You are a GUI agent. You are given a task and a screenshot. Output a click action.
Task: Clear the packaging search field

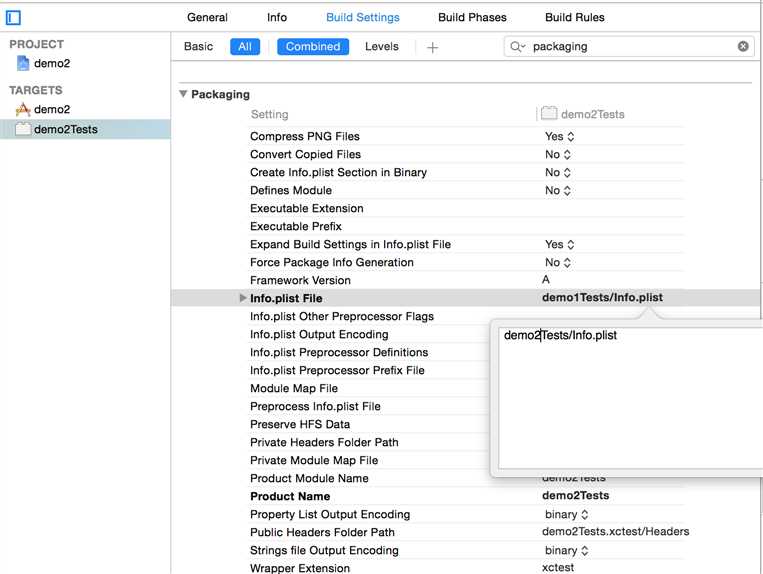point(743,46)
